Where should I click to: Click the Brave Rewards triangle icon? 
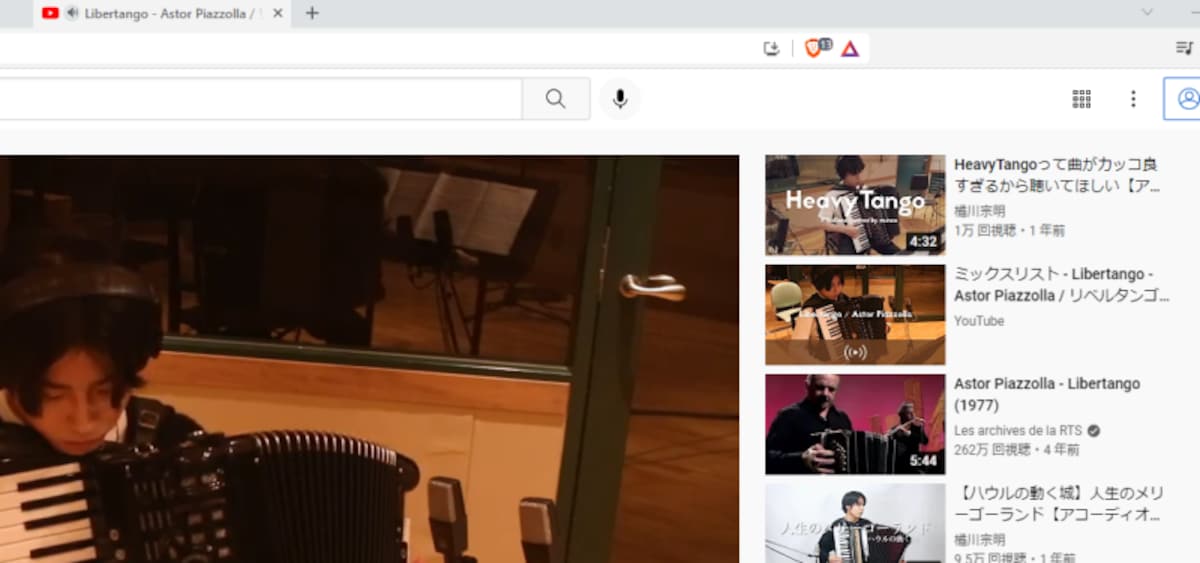(850, 48)
